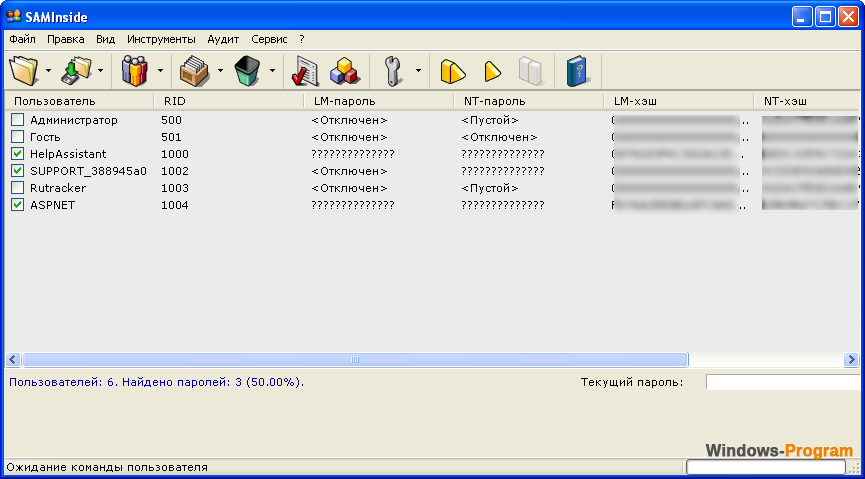Viewport: 865px width, 479px height.
Task: Open the Правка menu
Action: 66,39
